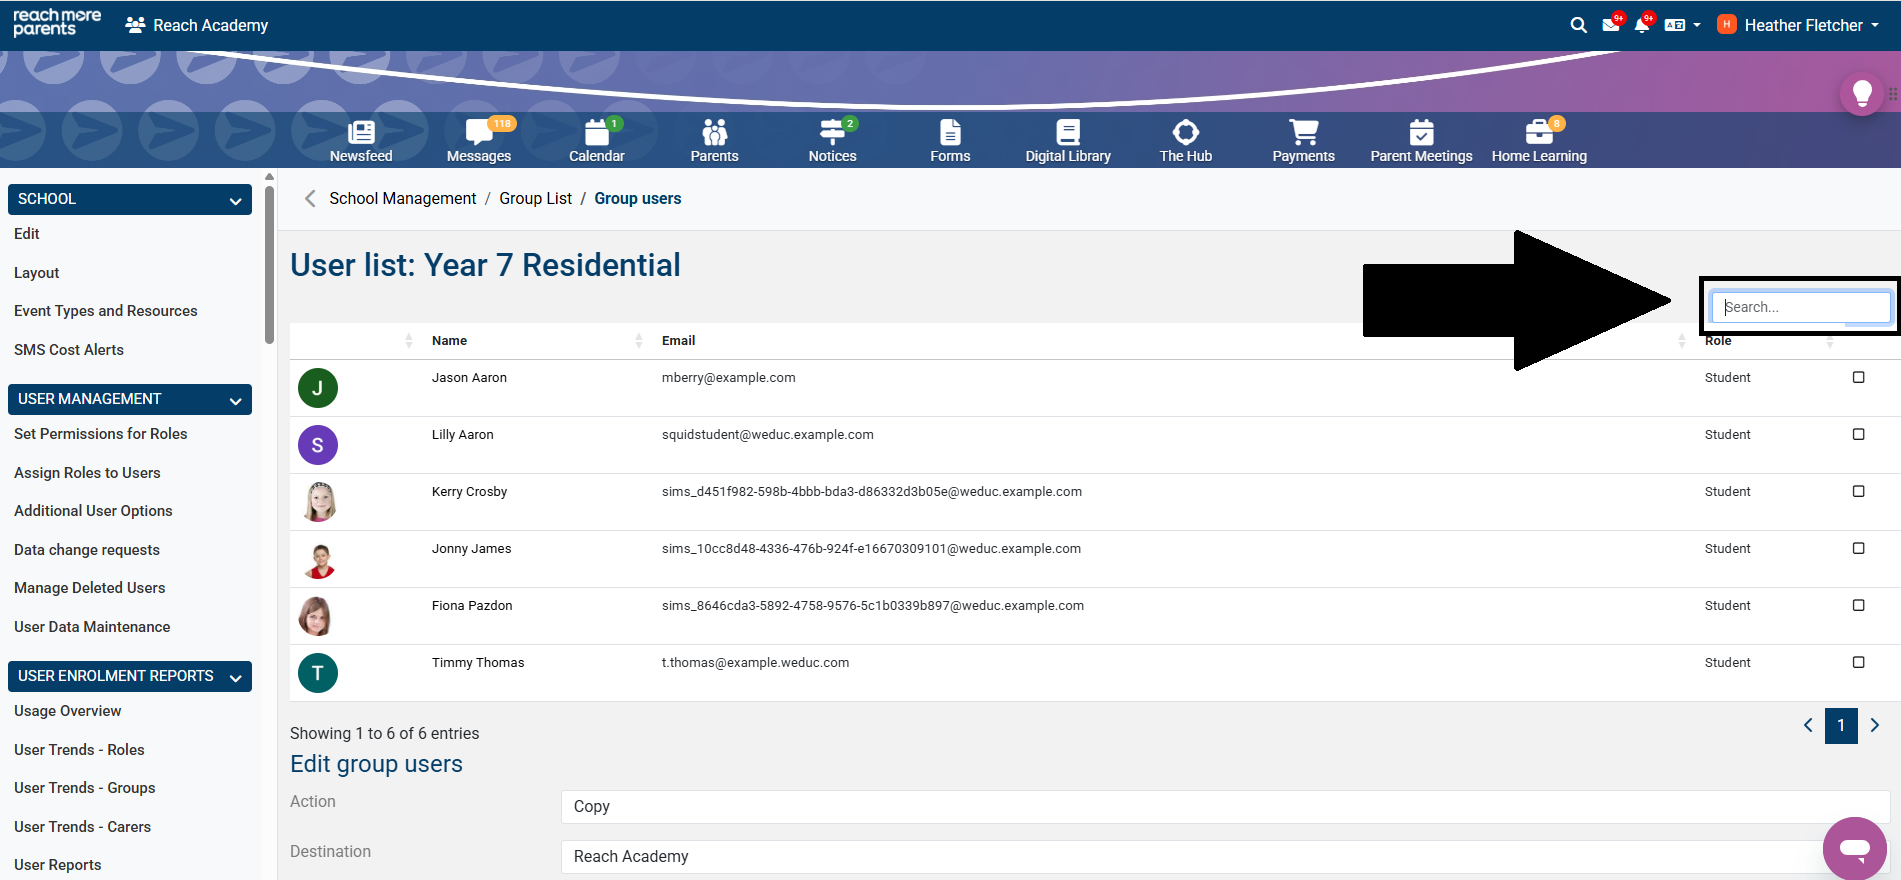Screen dimensions: 1901x880
Task: Click the top bar search magnifier
Action: 1578,25
